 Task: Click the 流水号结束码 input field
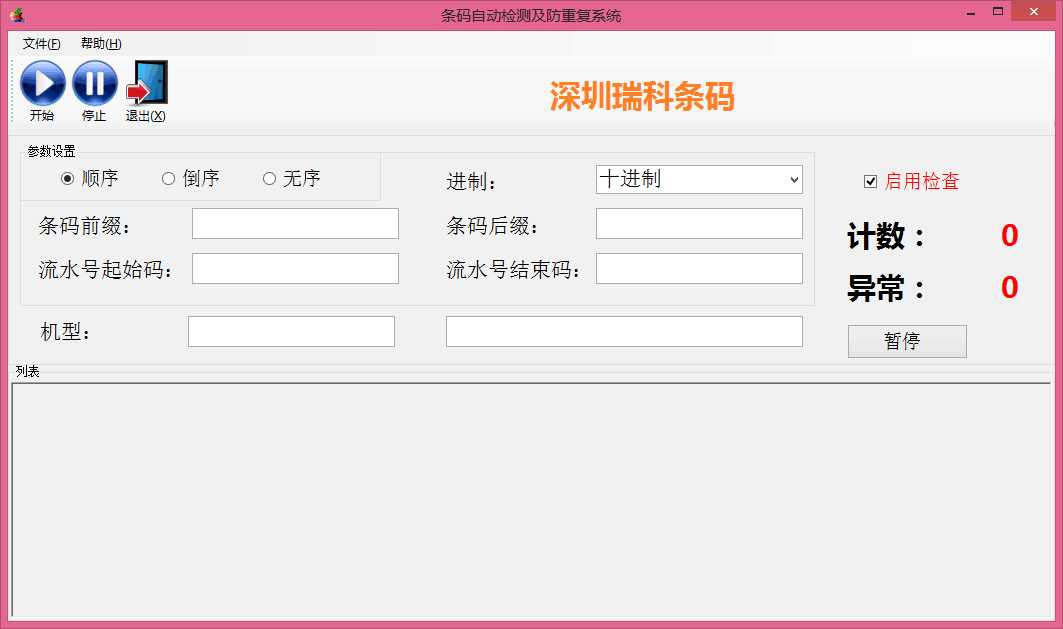(x=699, y=268)
